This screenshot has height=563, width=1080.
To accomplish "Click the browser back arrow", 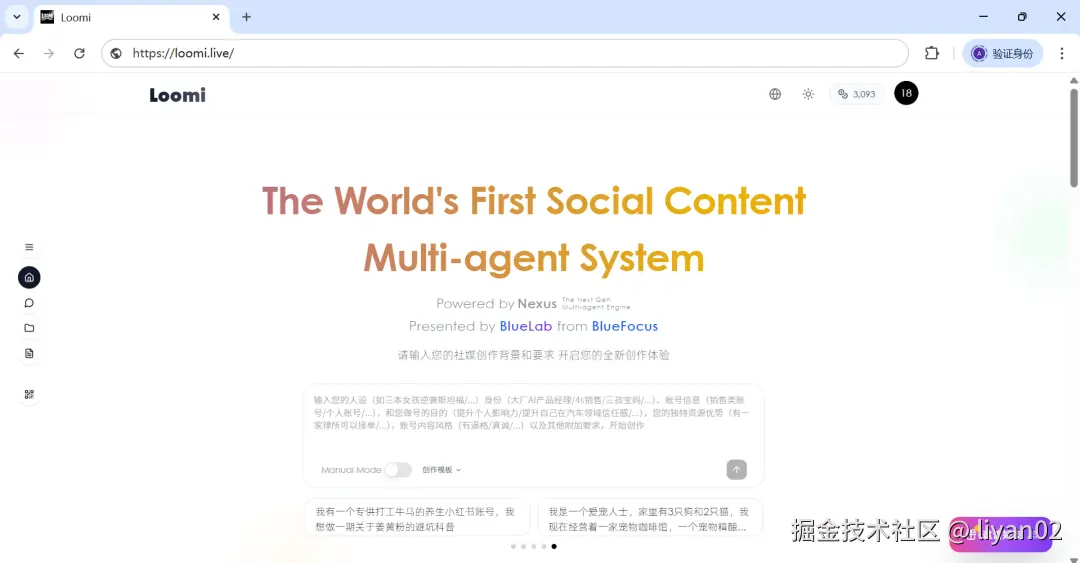I will 19,53.
